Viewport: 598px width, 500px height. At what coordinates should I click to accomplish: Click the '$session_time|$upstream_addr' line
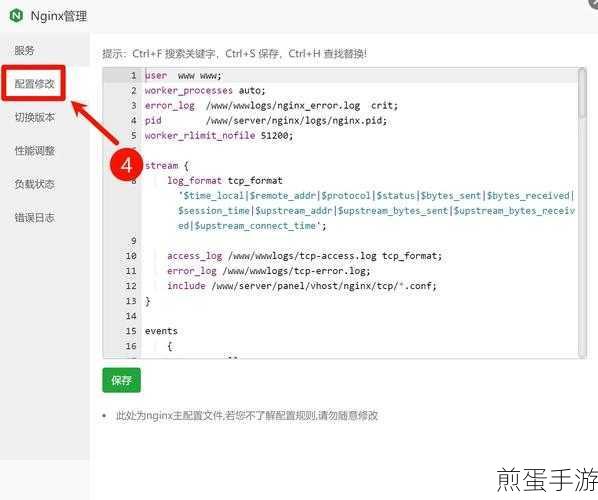[376, 211]
